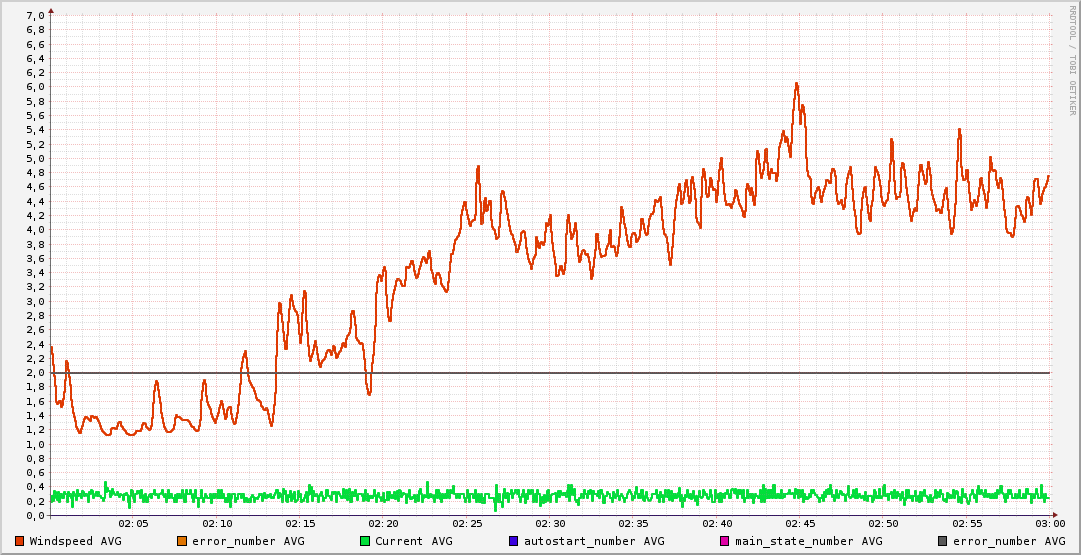Click the 03:00 time axis label
The height and width of the screenshot is (555, 1081).
pos(1049,524)
